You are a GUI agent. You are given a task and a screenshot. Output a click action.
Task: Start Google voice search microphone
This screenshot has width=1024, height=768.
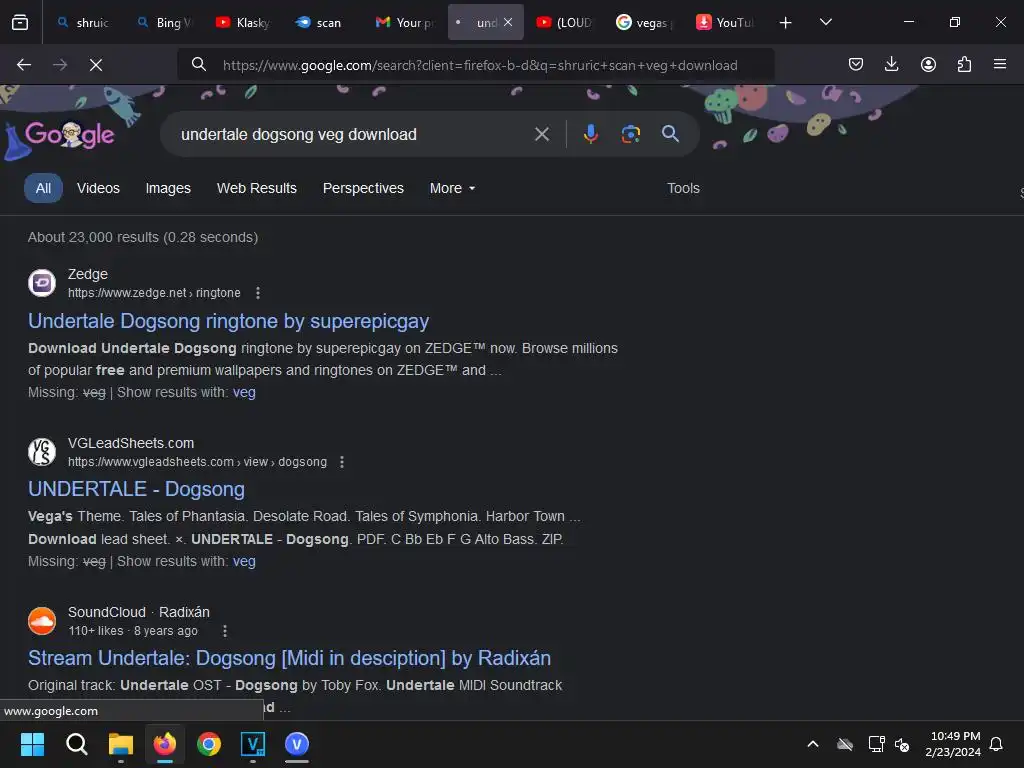coord(590,134)
